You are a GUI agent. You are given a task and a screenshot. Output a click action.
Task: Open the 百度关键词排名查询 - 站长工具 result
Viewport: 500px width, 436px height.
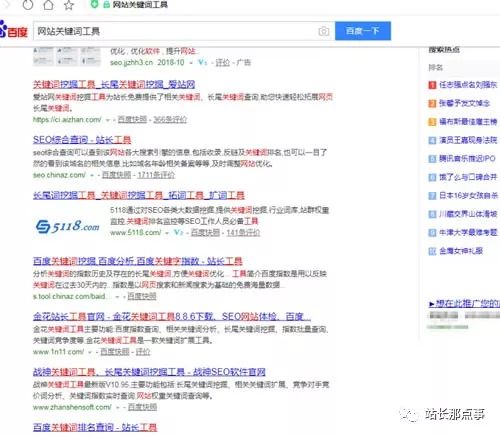point(95,427)
